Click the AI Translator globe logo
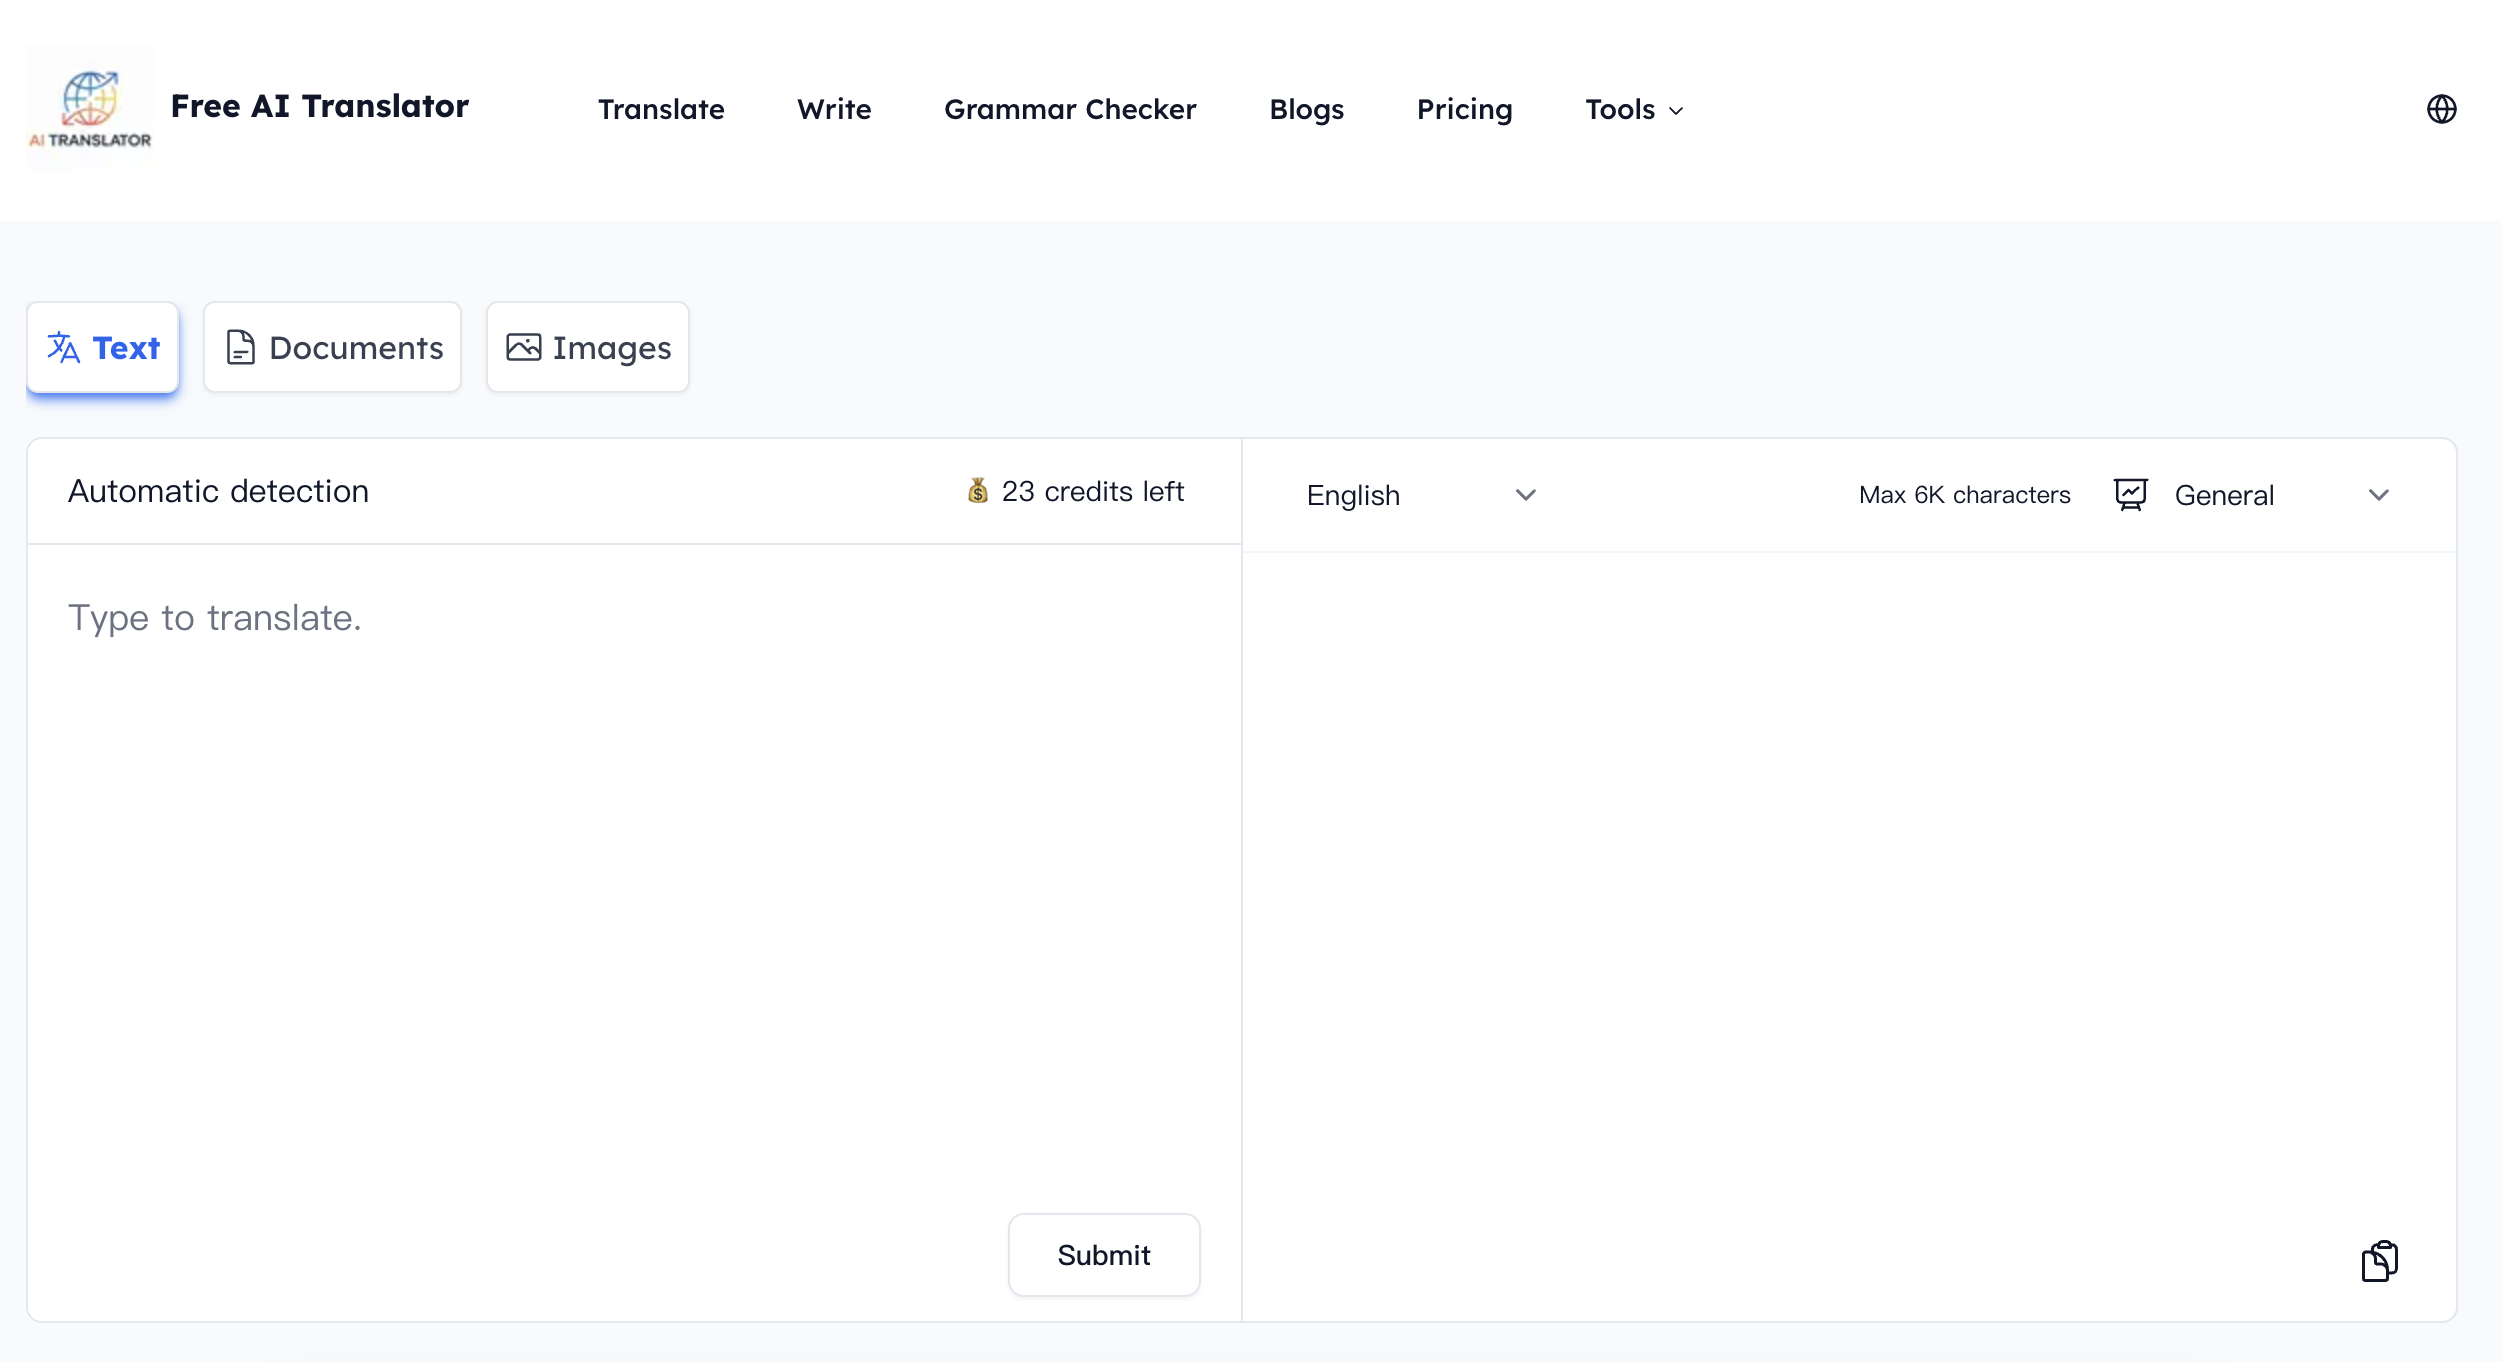 coord(89,108)
